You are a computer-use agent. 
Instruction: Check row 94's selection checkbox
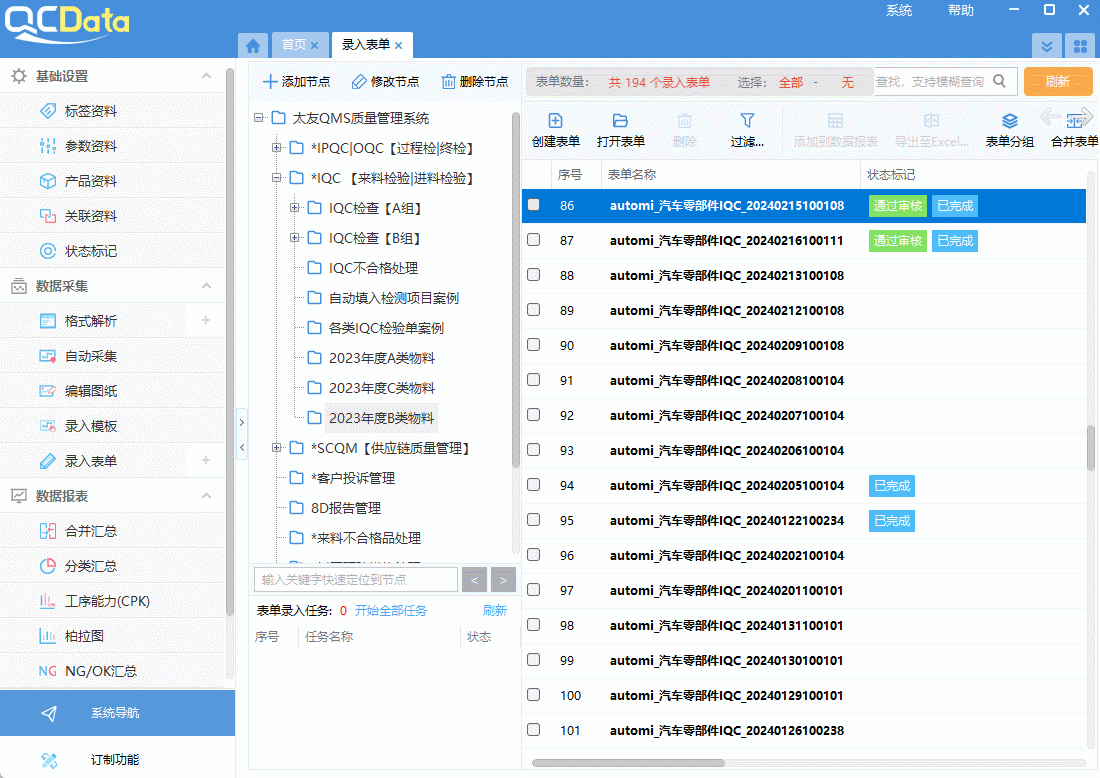coord(533,484)
